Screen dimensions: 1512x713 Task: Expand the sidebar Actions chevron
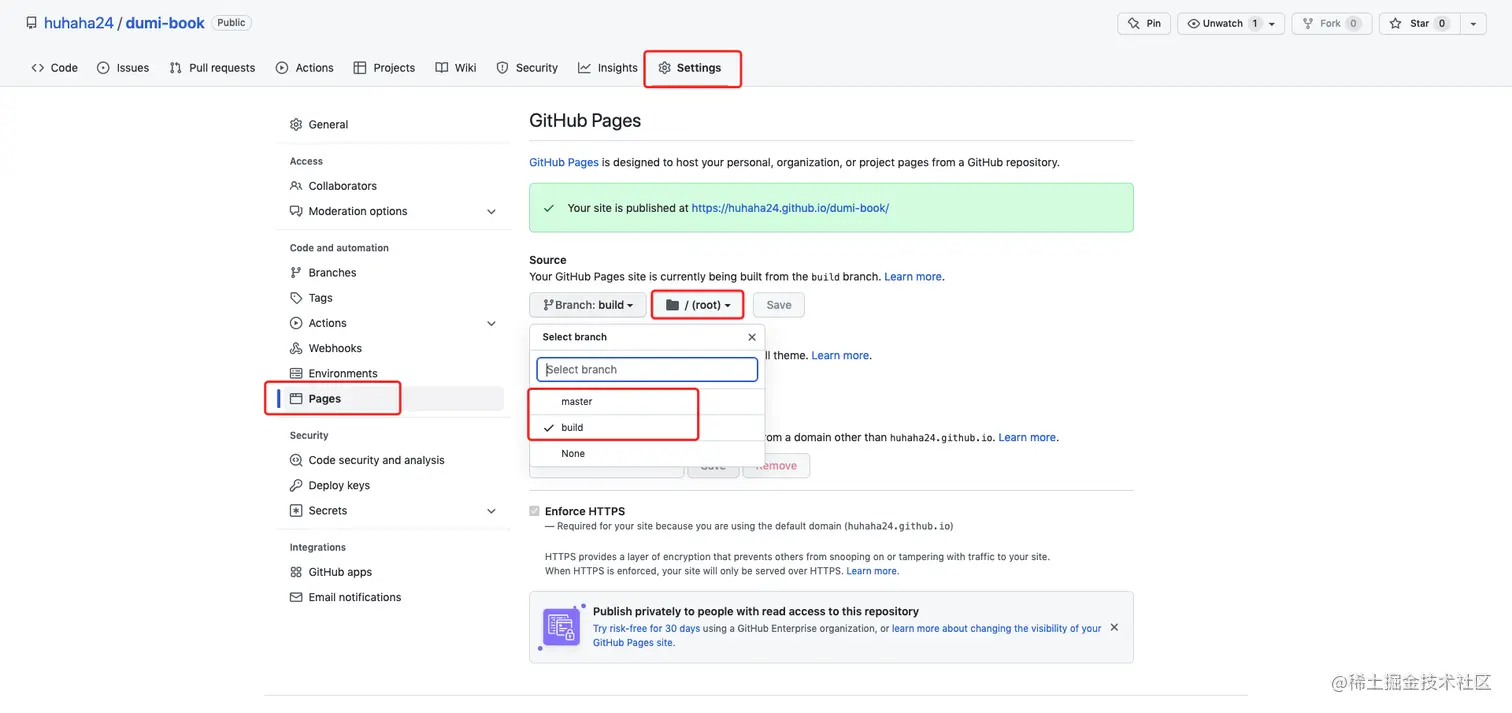(491, 324)
